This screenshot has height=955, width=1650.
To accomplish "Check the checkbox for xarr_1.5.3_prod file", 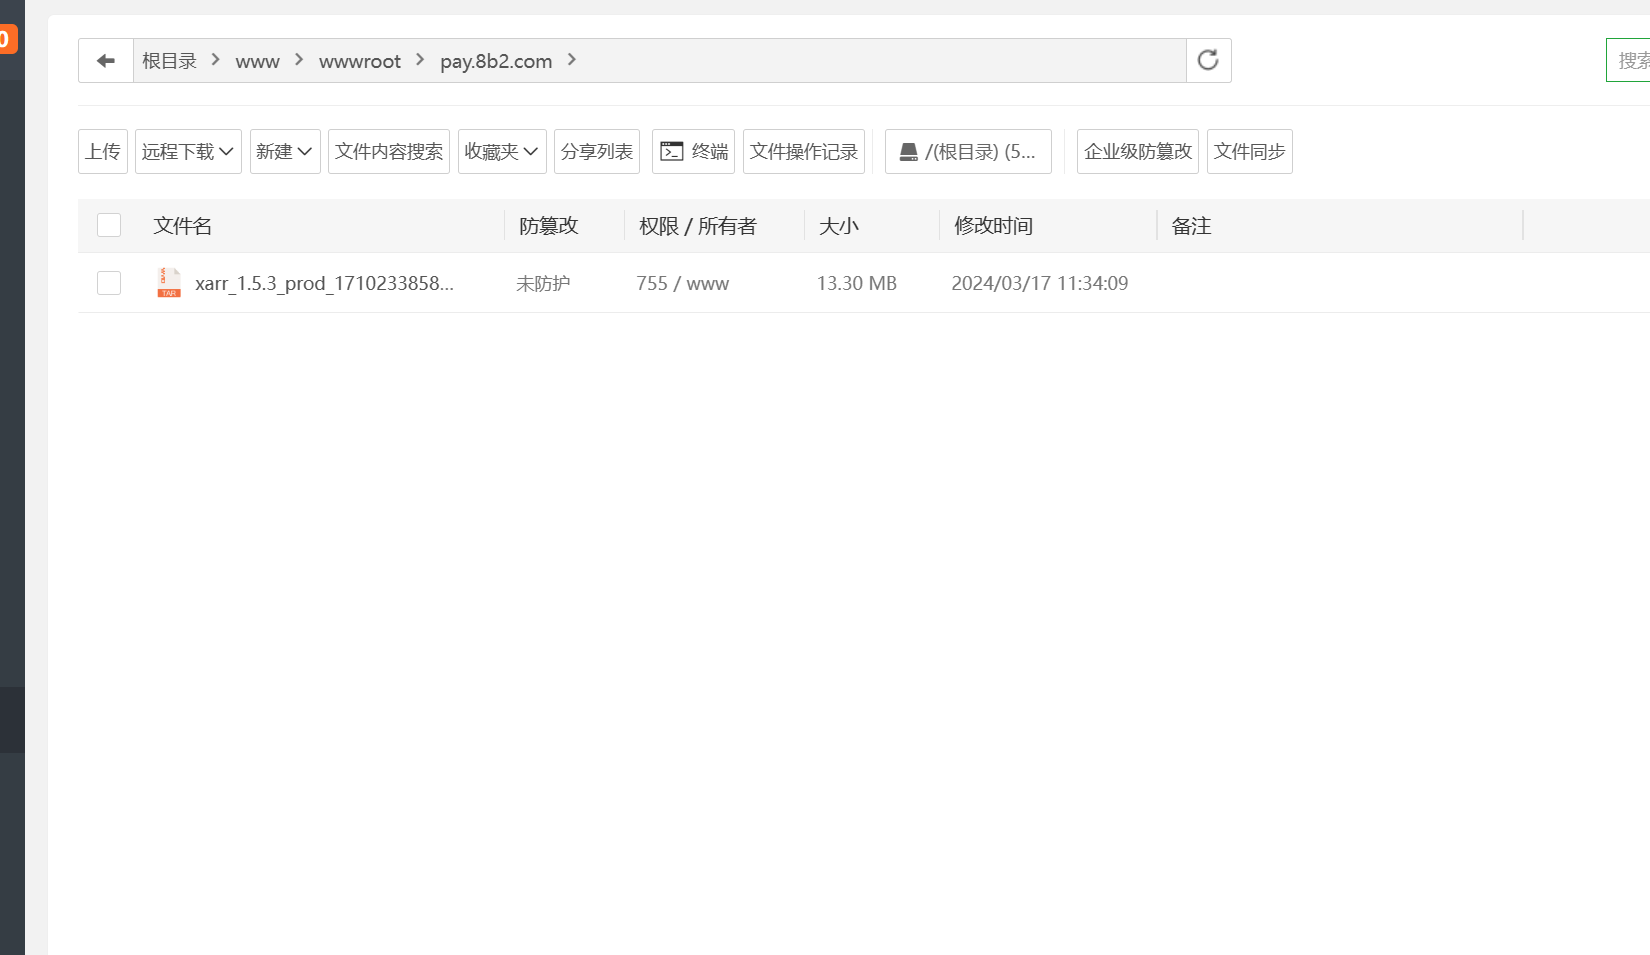I will click(x=108, y=282).
